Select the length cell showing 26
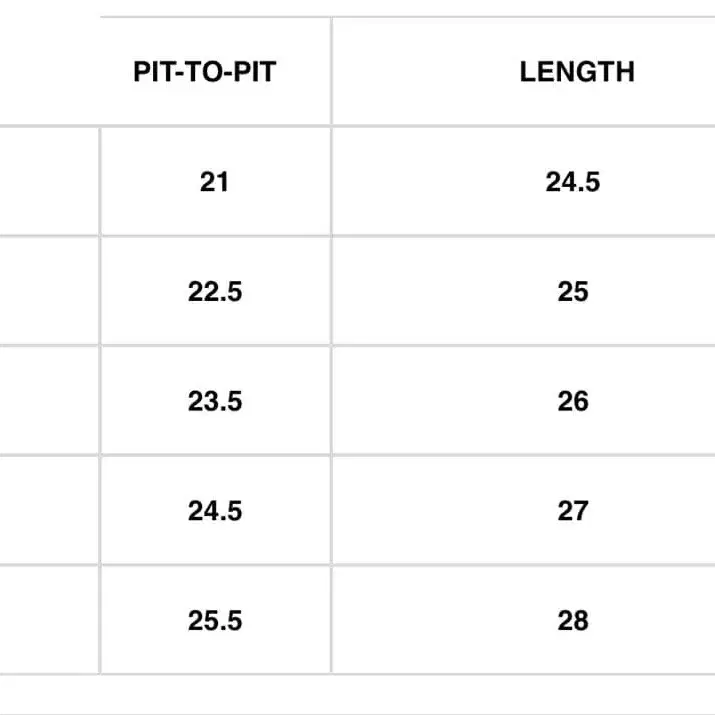Image resolution: width=715 pixels, height=715 pixels. (523, 400)
